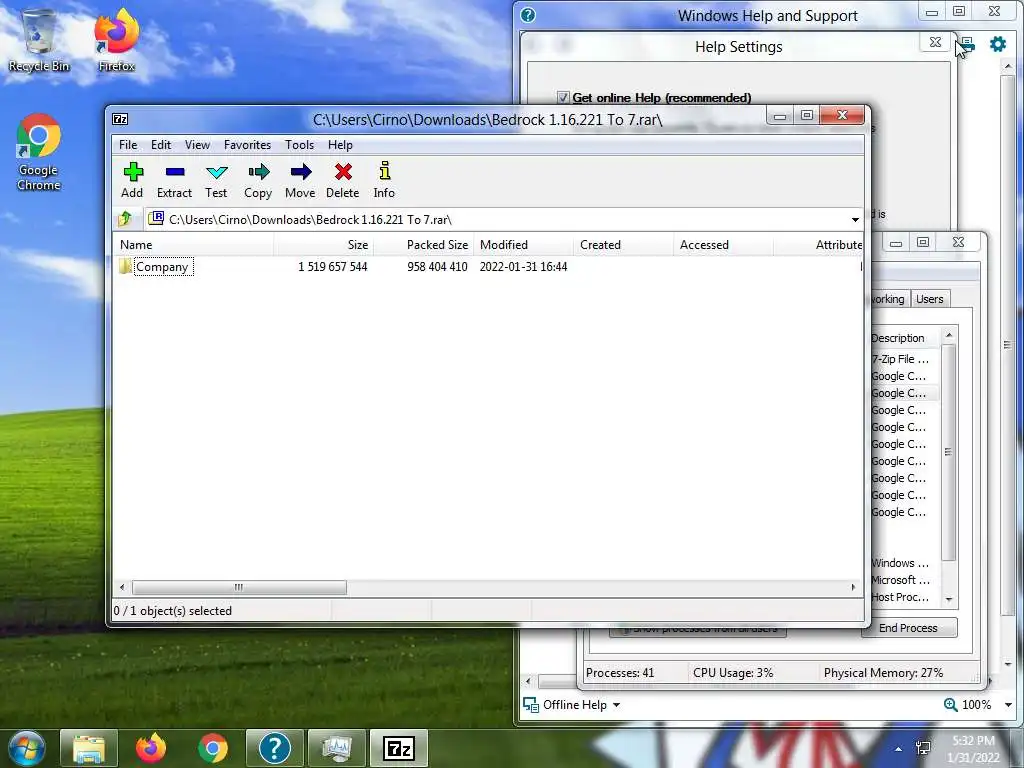The image size is (1024, 768).
Task: Sort by the Created column header
Action: click(x=623, y=245)
